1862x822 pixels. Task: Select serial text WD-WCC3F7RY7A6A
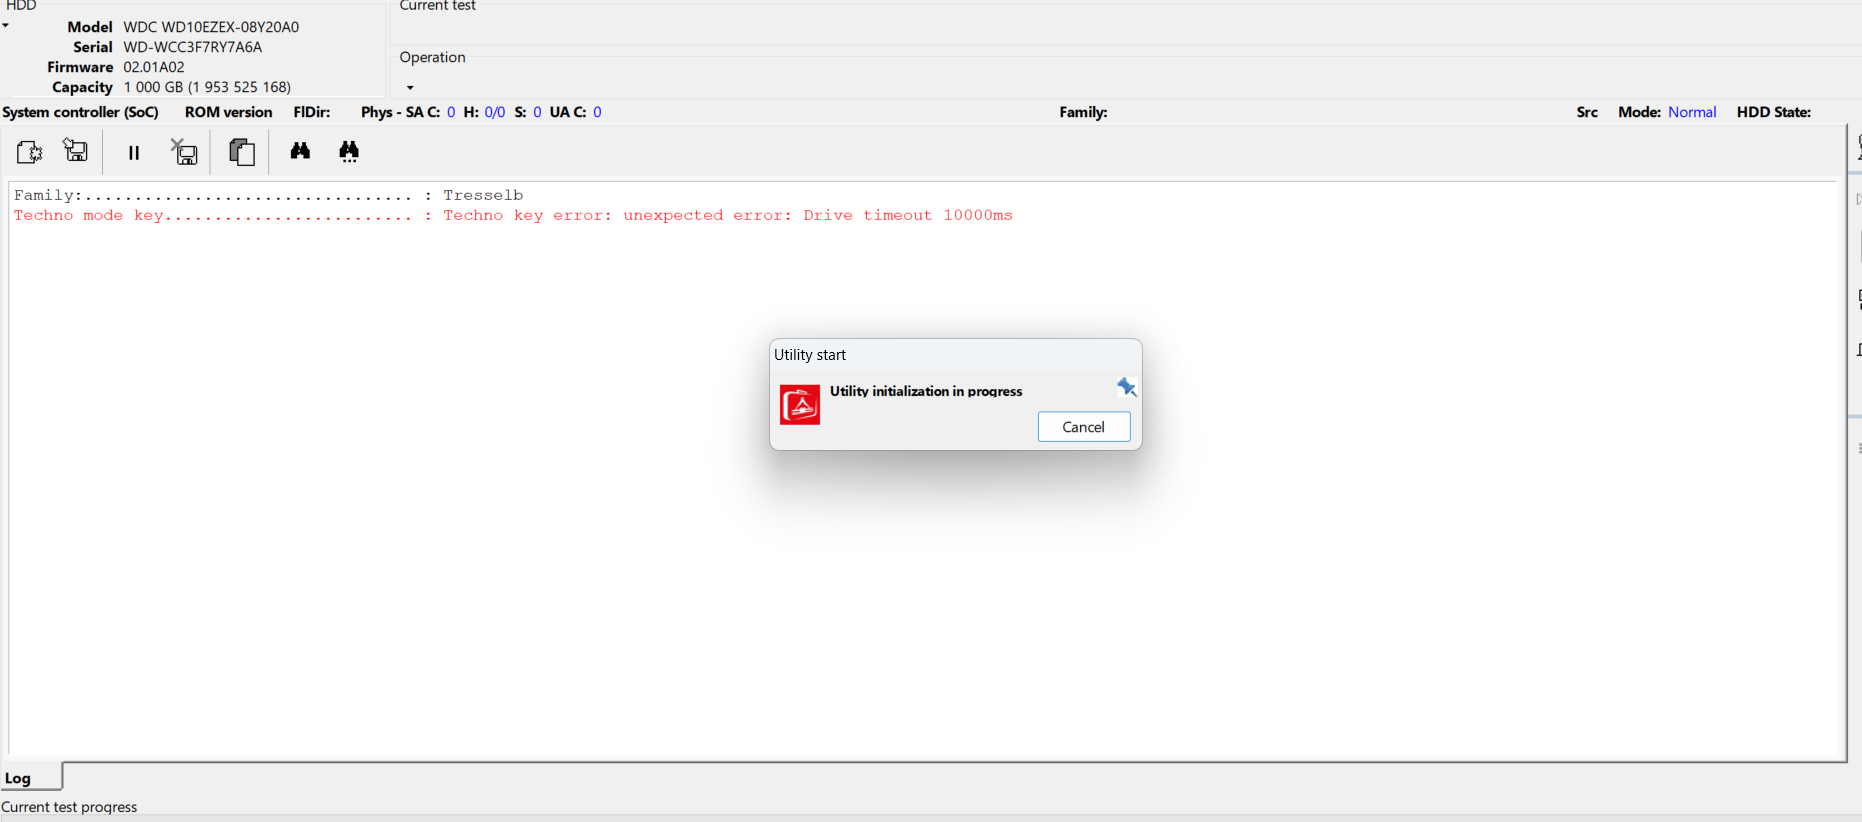coord(193,47)
